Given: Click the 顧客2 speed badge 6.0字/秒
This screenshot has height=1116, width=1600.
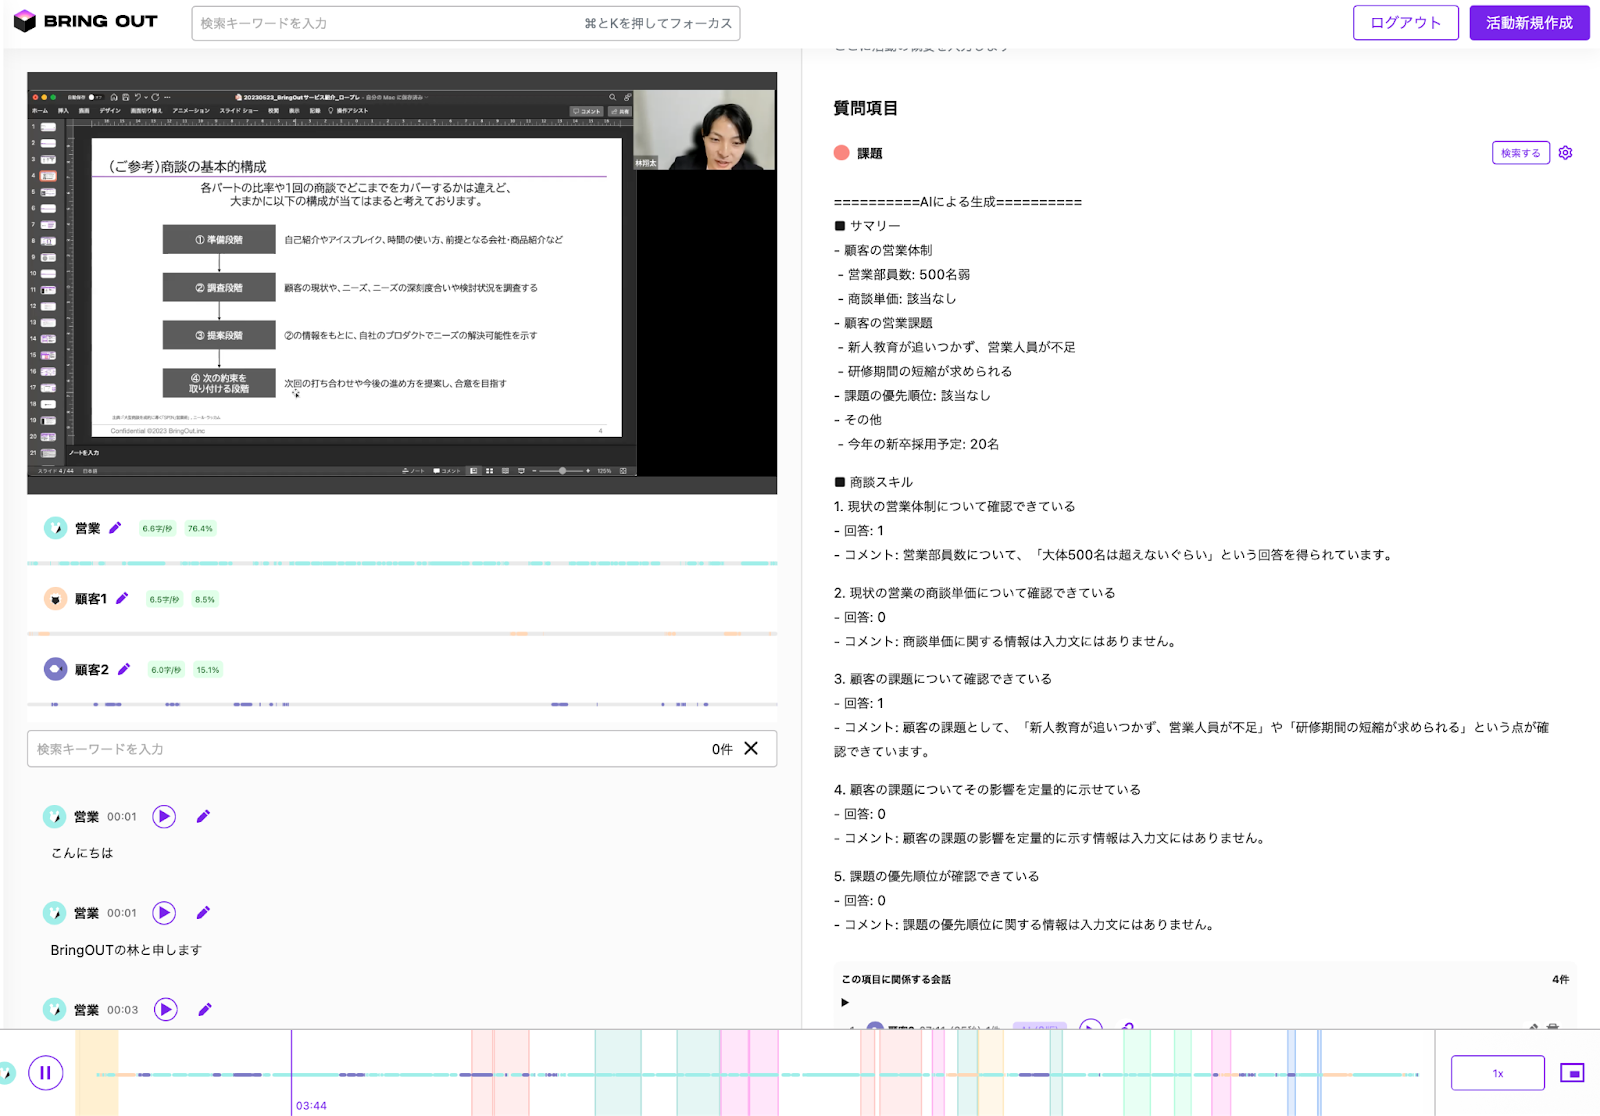Looking at the screenshot, I should click(166, 670).
